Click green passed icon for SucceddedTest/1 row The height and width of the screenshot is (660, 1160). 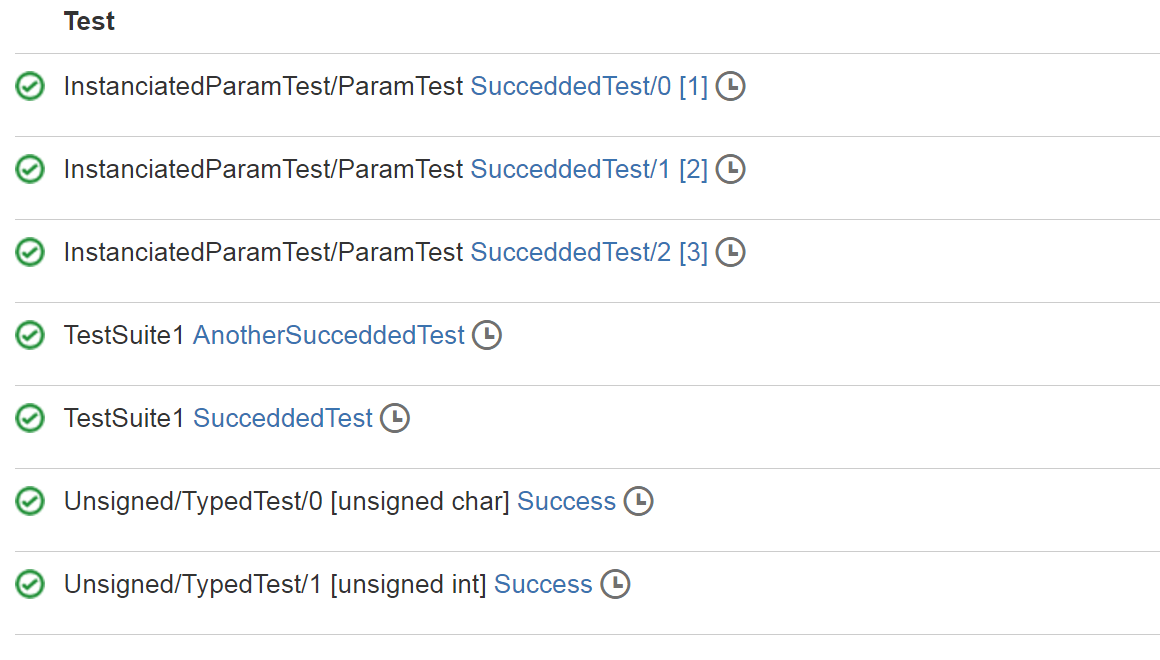pos(30,169)
